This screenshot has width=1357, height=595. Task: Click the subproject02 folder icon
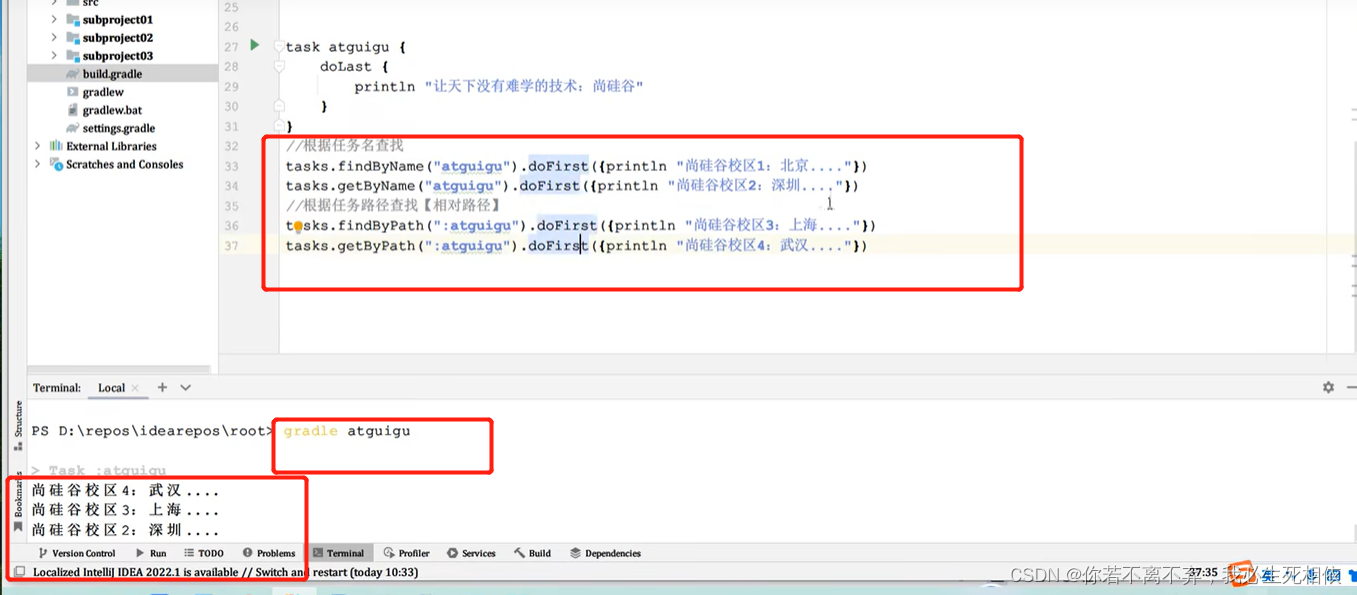pyautogui.click(x=73, y=37)
